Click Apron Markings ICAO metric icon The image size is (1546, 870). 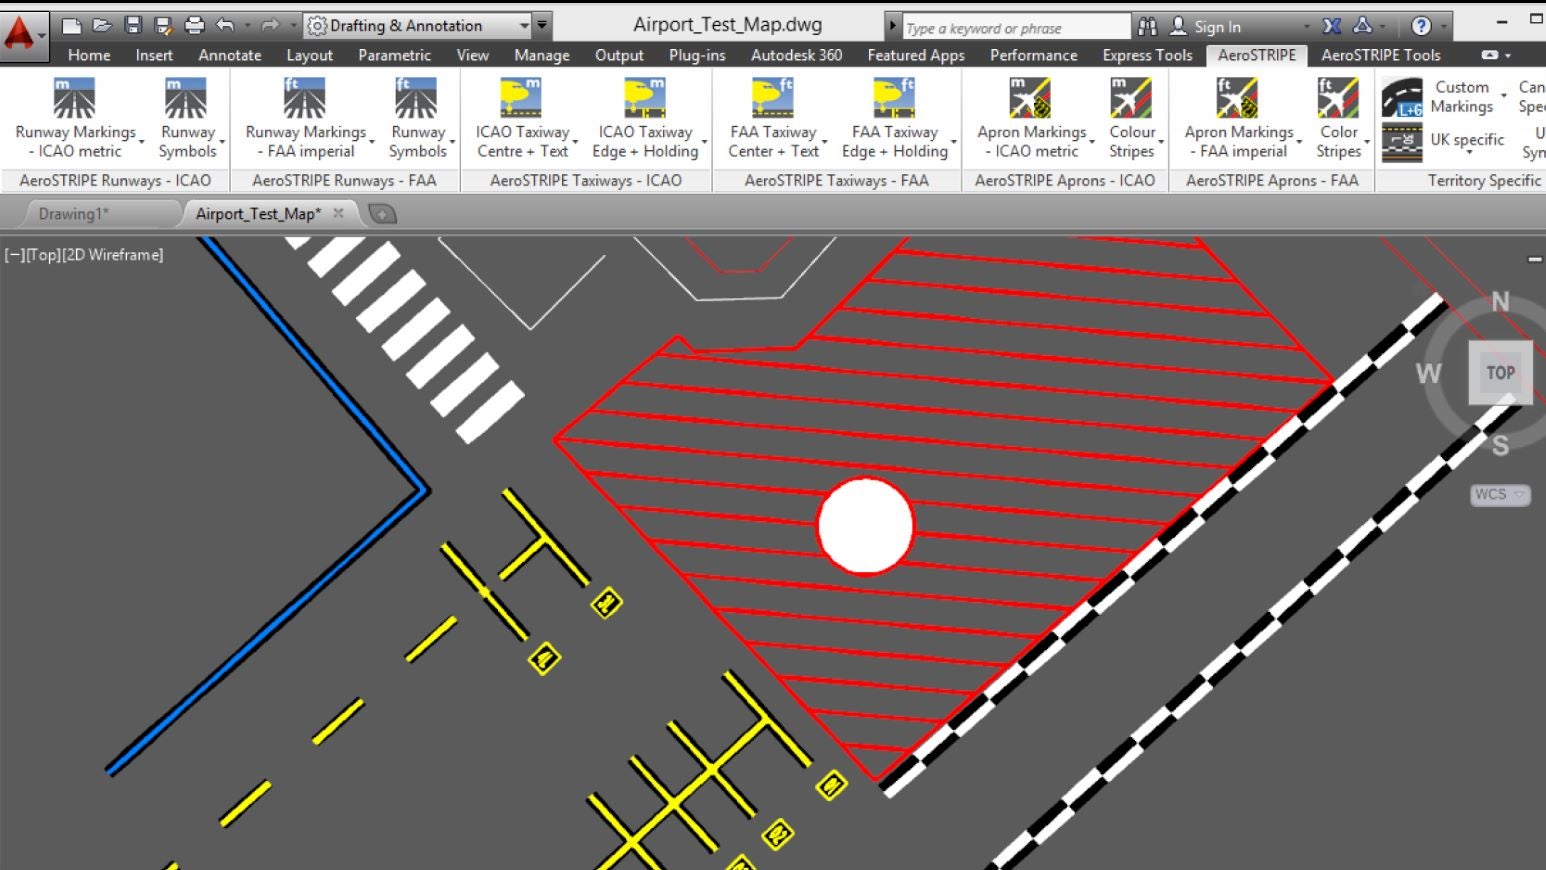click(x=1030, y=99)
